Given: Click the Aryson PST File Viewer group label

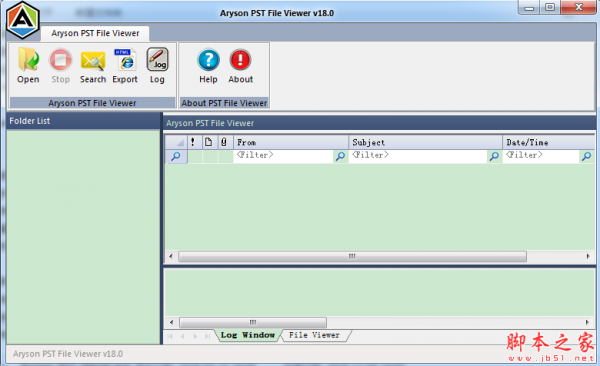Looking at the screenshot, I should click(x=92, y=103).
